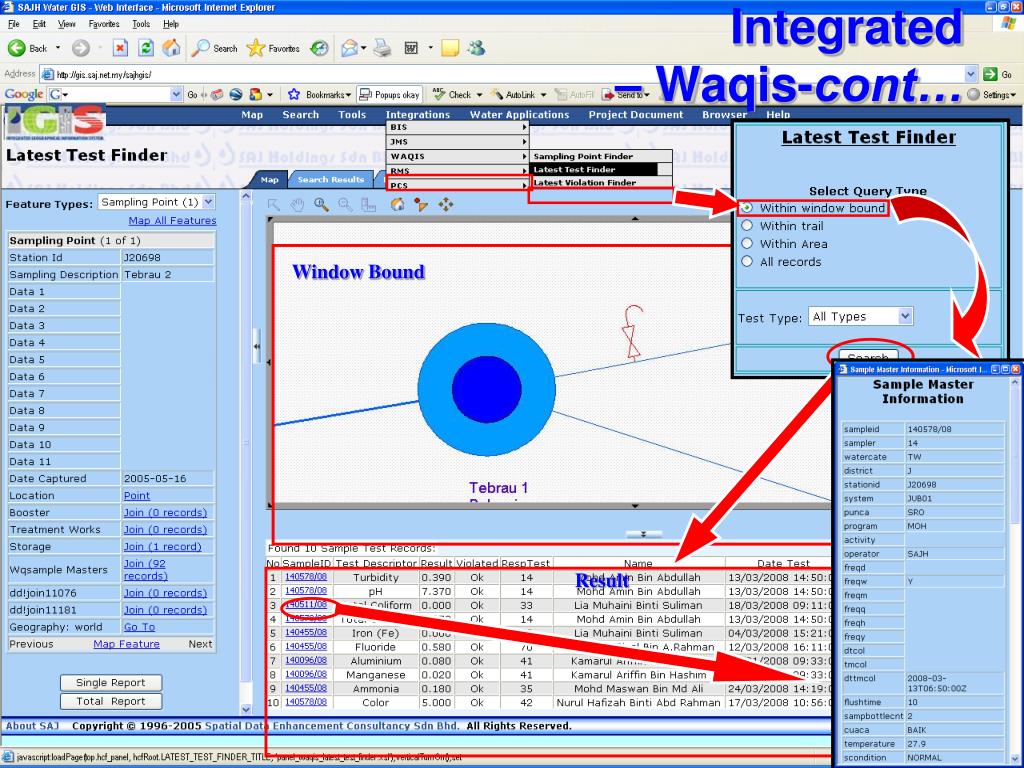Click the browser Forward arrow button
Viewport: 1024px width, 768px height.
tap(81, 48)
